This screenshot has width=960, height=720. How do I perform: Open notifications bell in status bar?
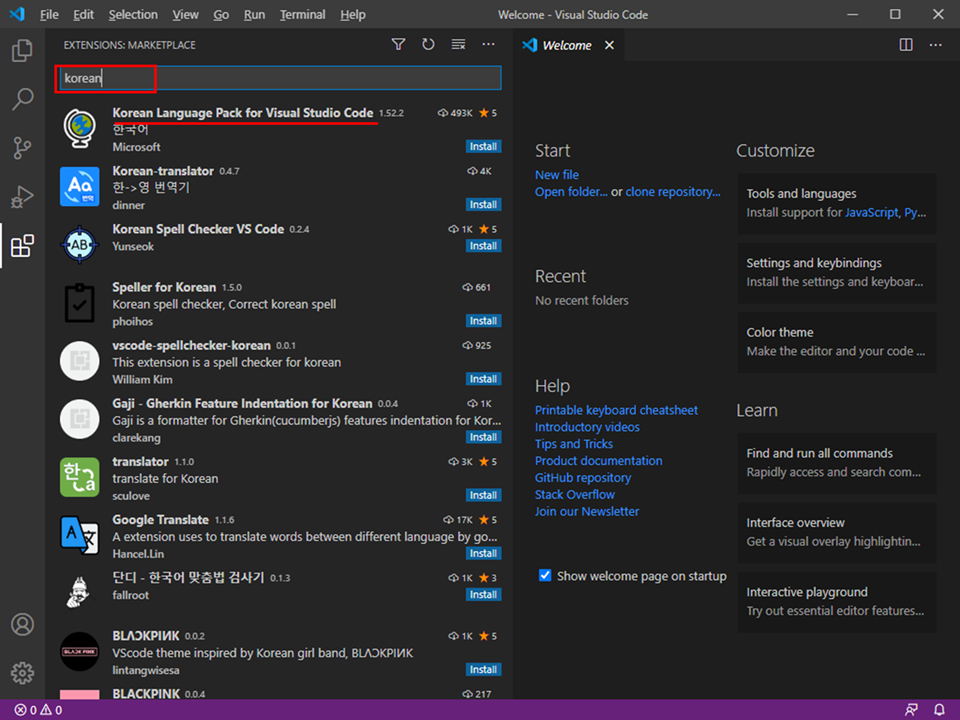click(x=939, y=710)
